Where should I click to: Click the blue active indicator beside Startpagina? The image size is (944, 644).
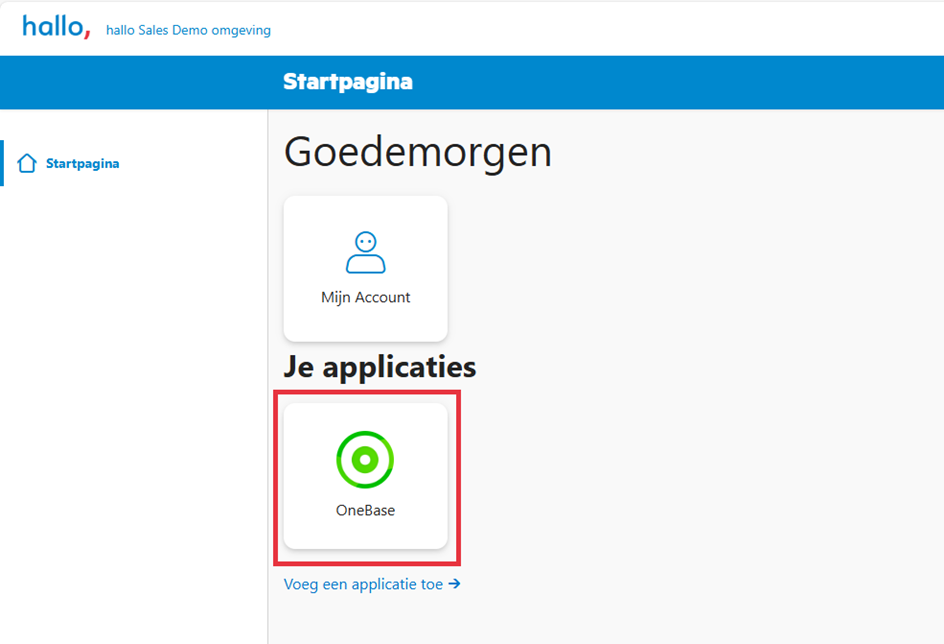click(3, 162)
